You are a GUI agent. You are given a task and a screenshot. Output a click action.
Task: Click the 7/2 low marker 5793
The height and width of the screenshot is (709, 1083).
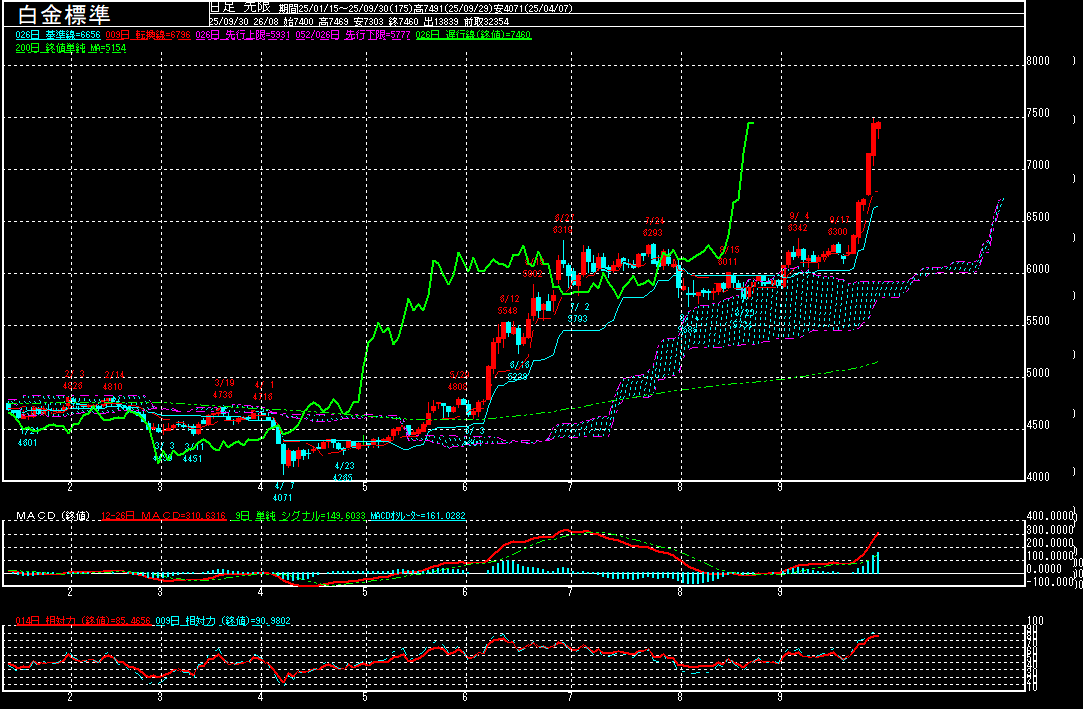pos(578,319)
